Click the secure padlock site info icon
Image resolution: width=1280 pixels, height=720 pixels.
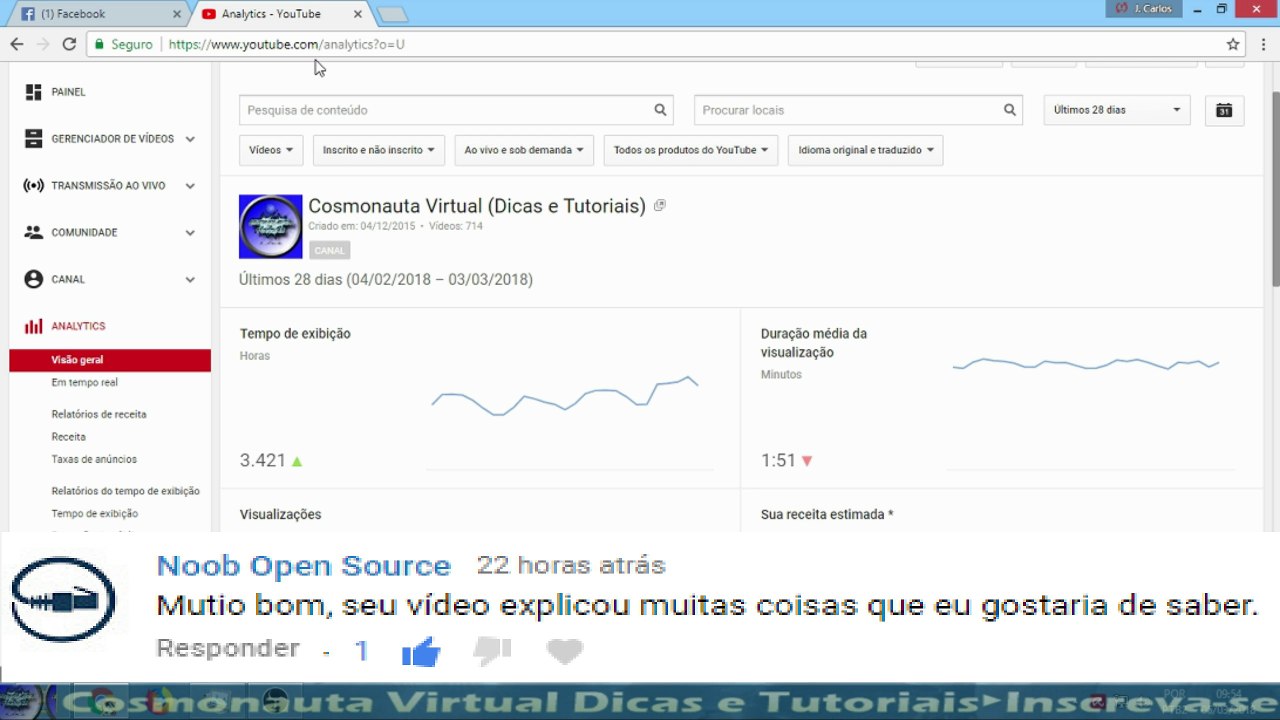click(x=99, y=44)
